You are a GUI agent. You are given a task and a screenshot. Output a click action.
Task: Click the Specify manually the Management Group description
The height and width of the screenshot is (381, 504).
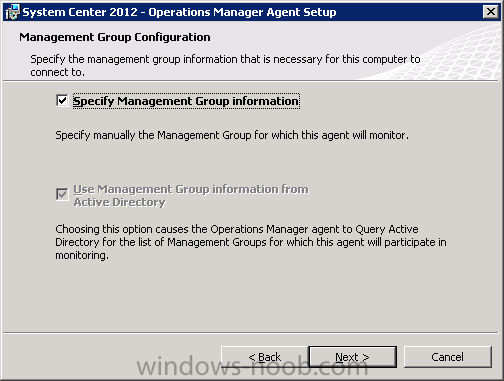coord(232,135)
